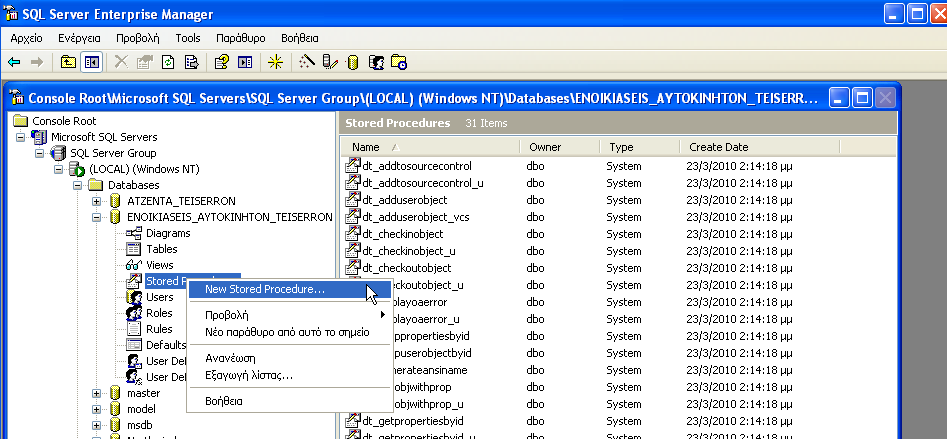Select Νέο παράθυρο από αυτό το σημείο
The height and width of the screenshot is (439, 947).
(x=289, y=332)
